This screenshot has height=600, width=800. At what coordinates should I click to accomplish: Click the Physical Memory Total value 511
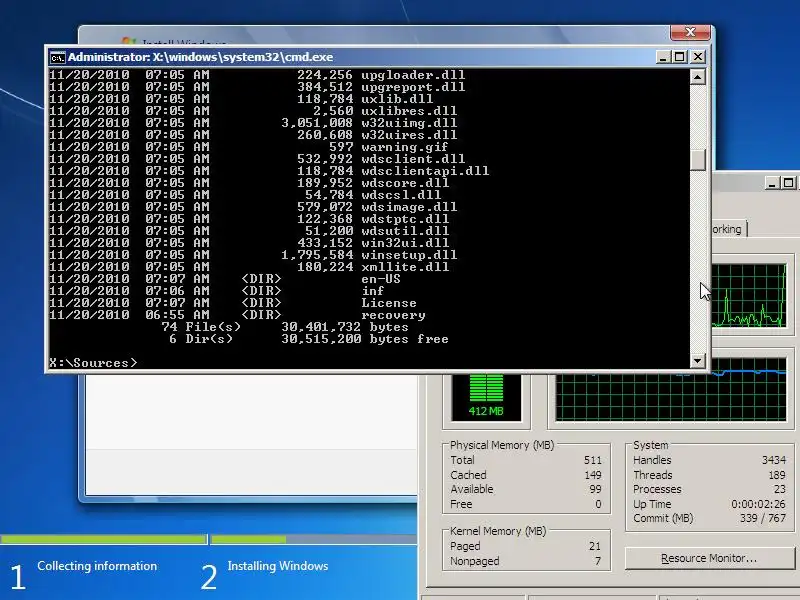click(593, 460)
